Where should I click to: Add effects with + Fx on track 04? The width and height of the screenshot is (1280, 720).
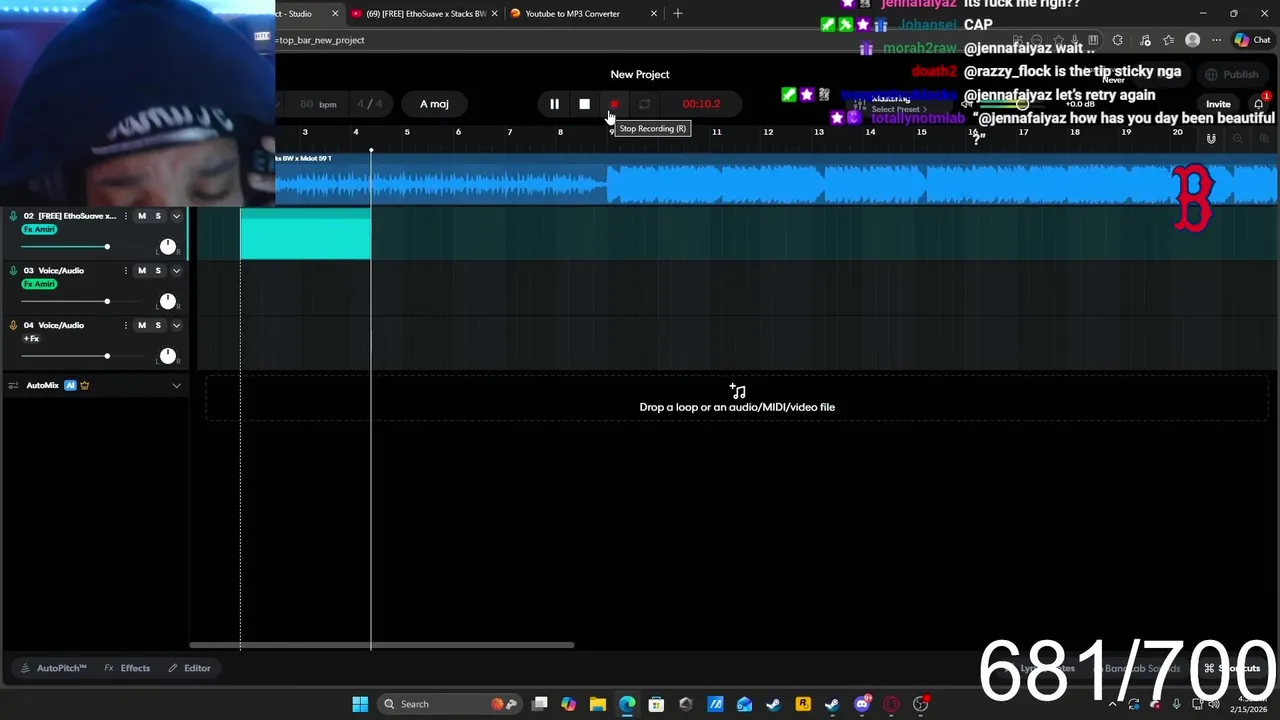click(31, 339)
